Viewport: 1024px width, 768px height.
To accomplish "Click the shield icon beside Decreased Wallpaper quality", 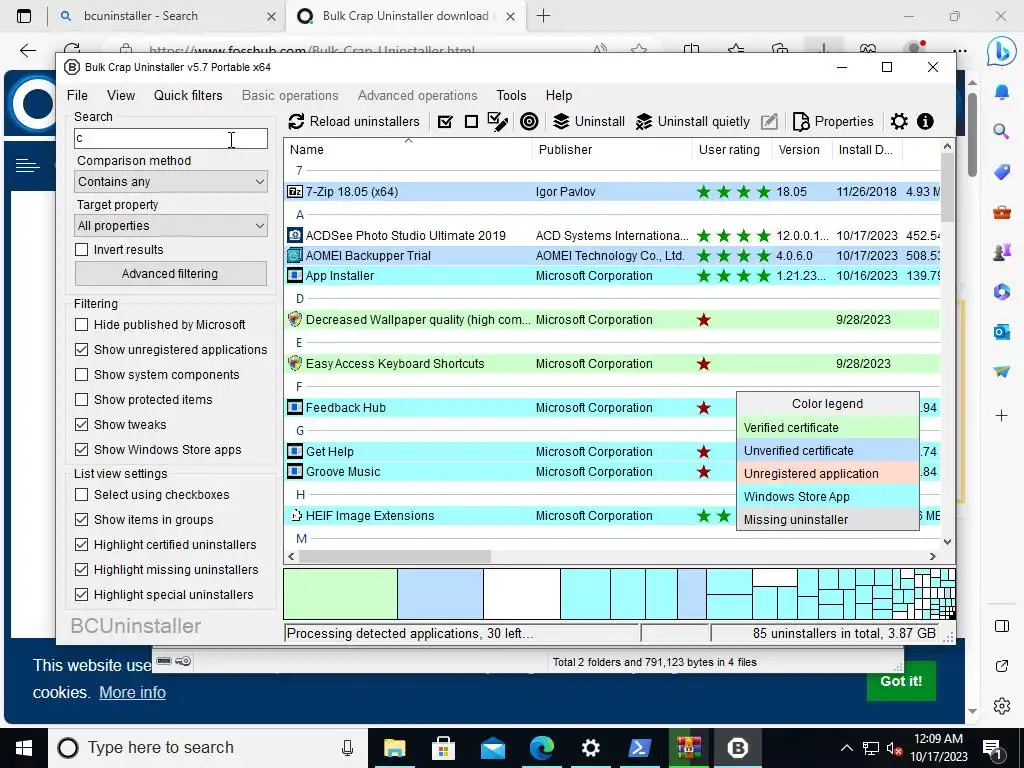I will click(295, 319).
